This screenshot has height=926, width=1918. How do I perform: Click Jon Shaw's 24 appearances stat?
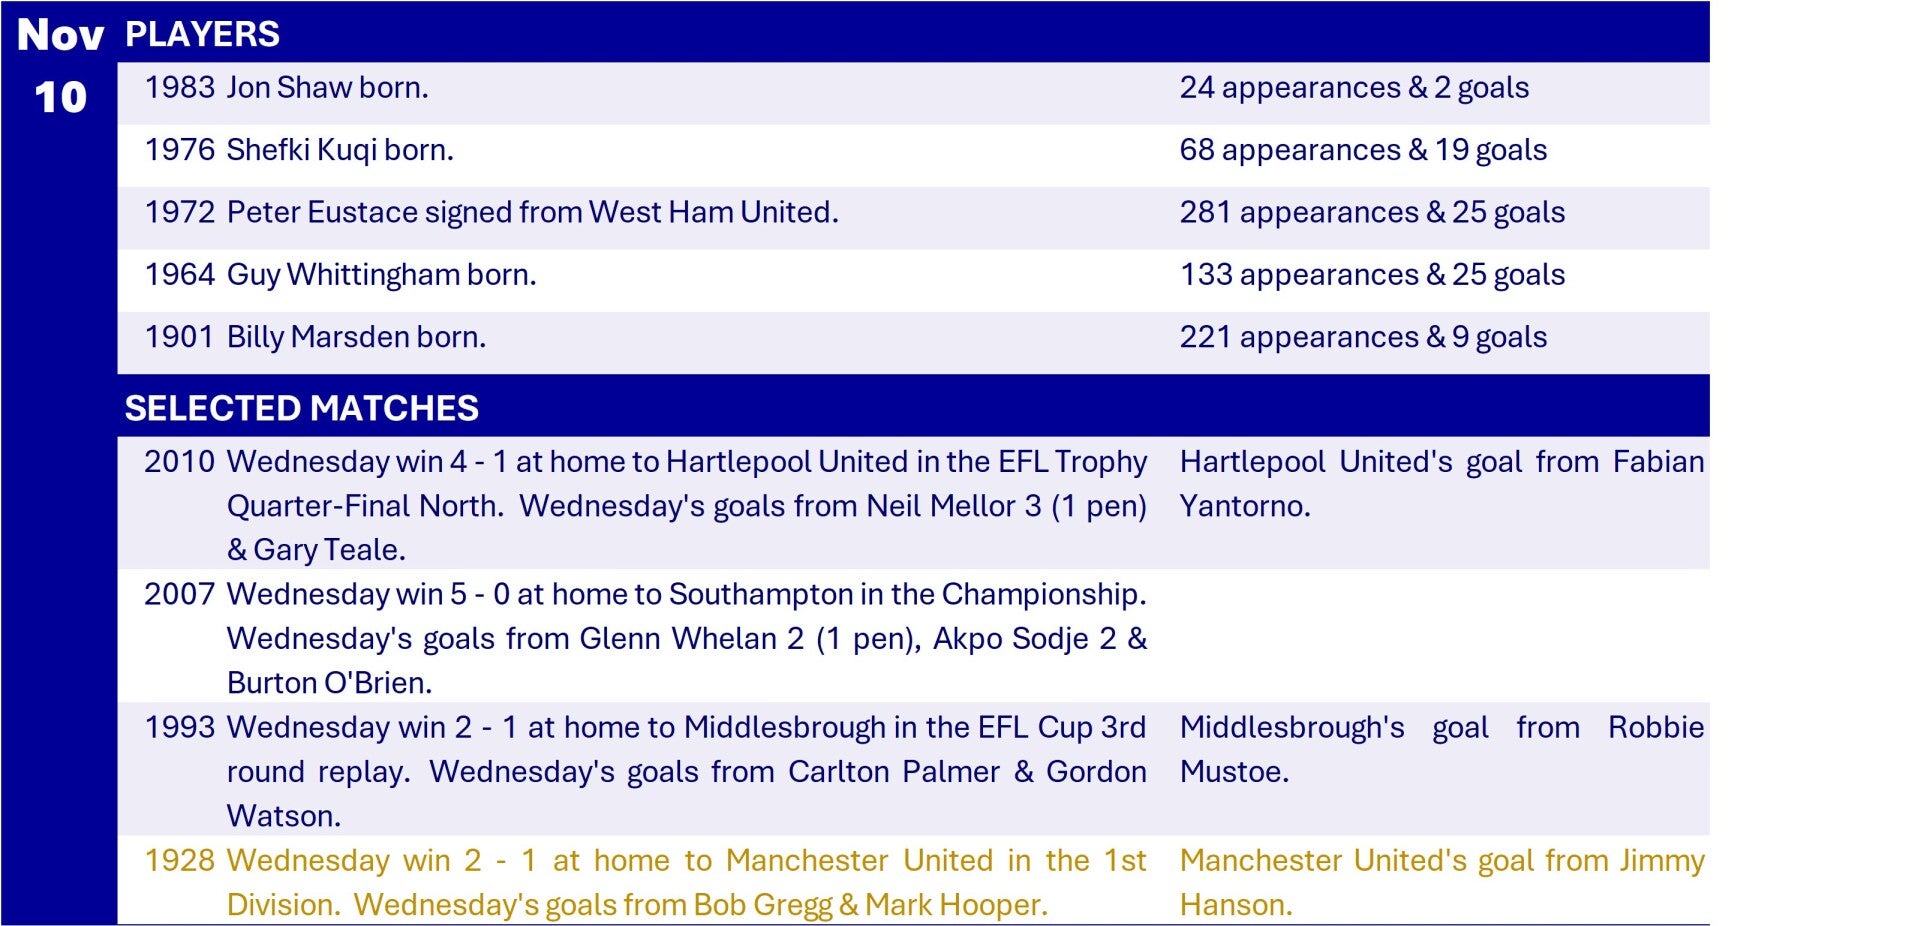[1354, 88]
